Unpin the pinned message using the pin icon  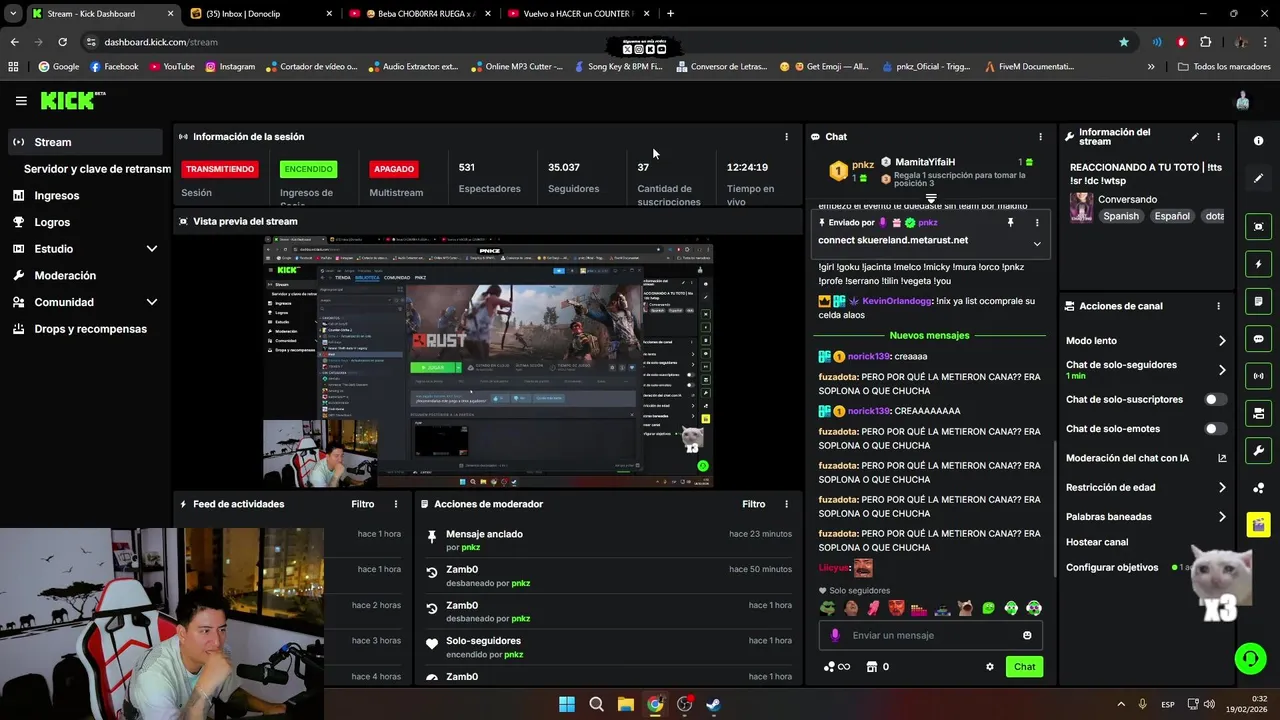point(1011,223)
